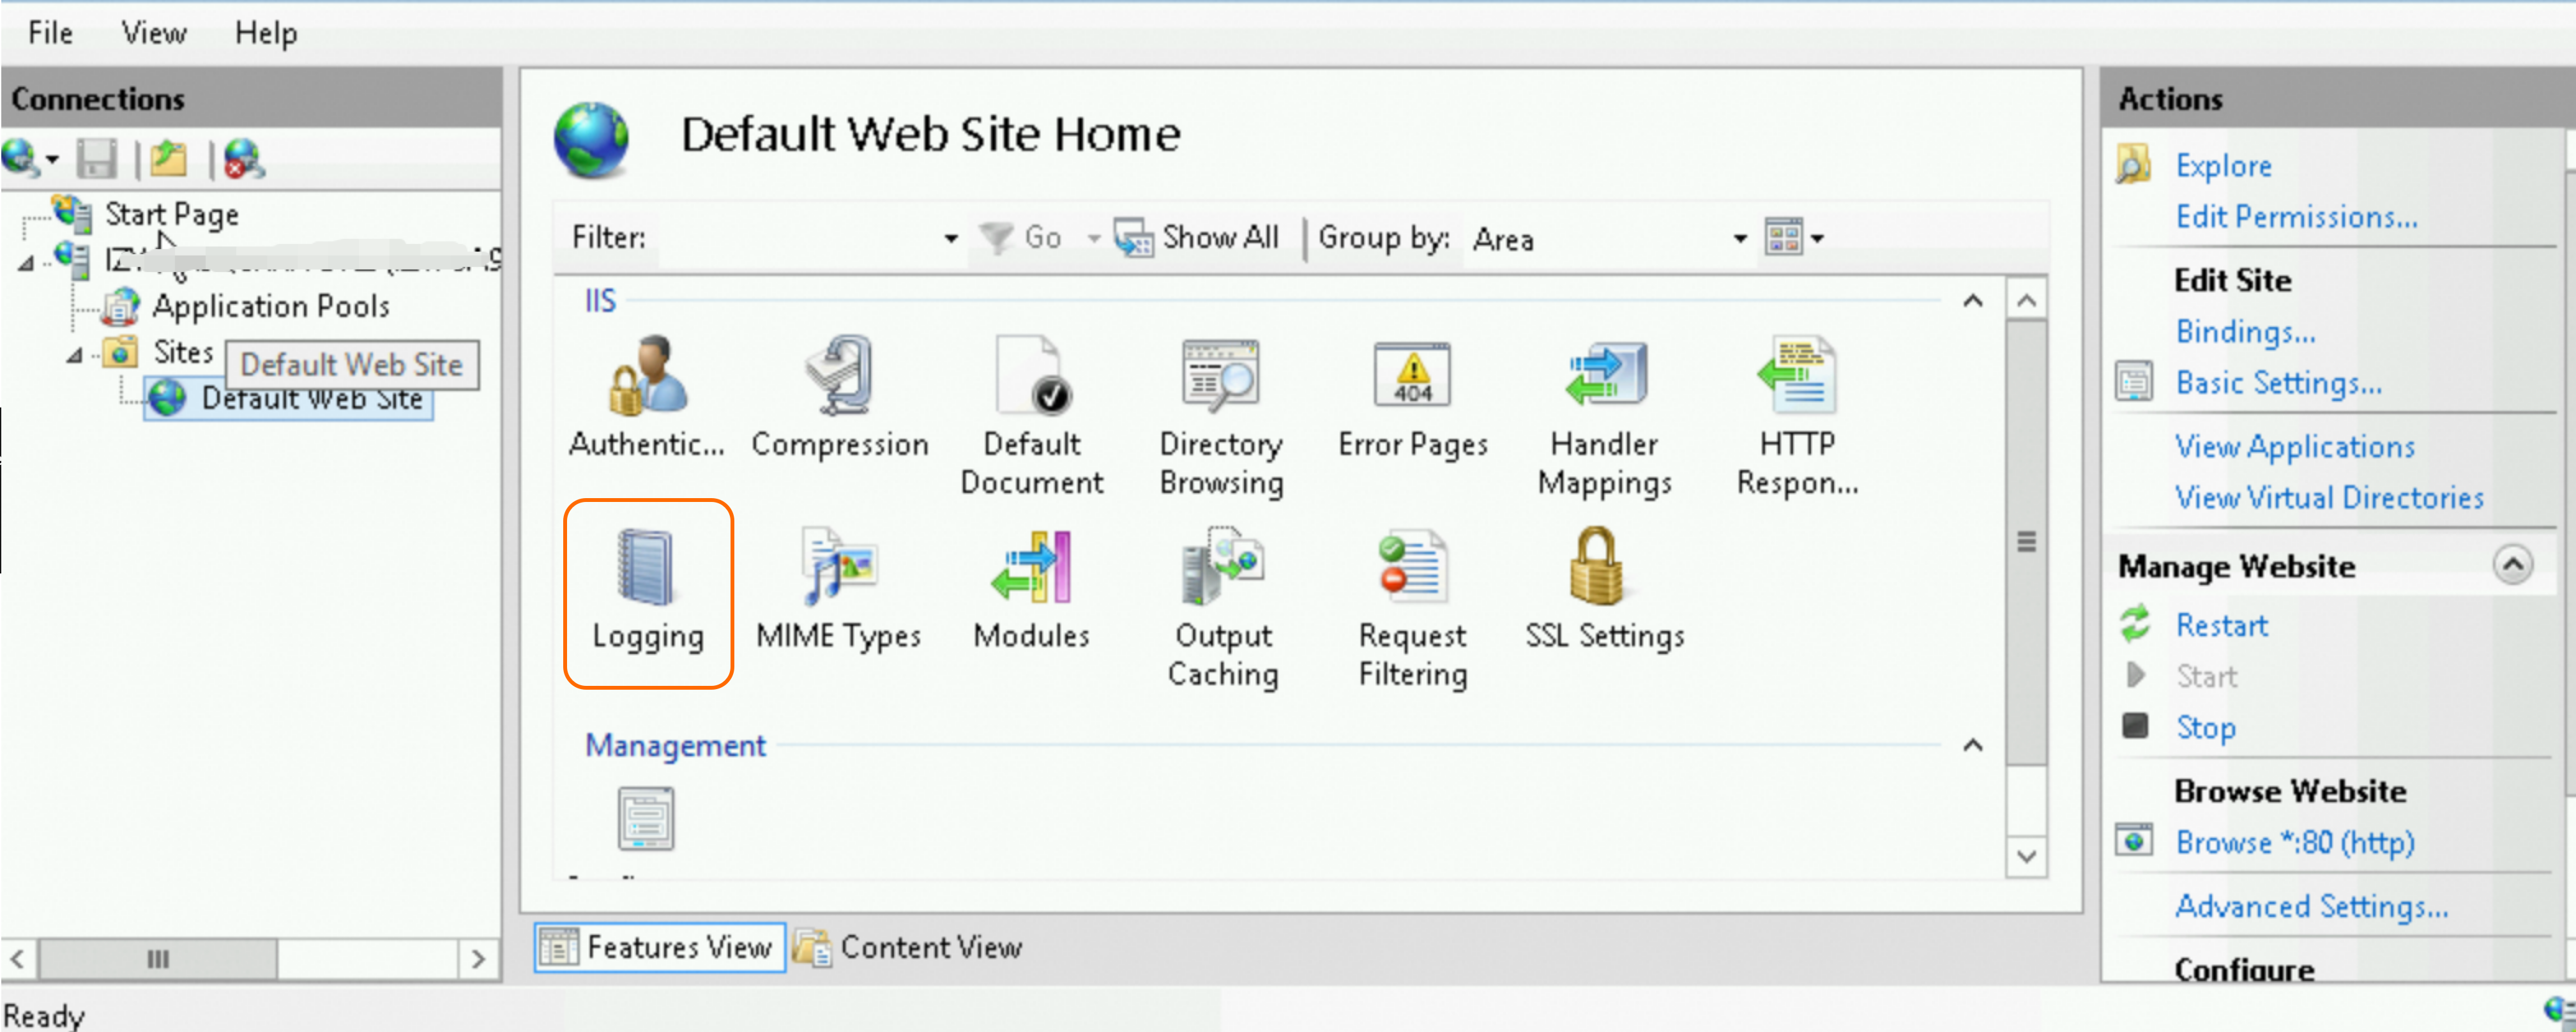Select Start Page in Connections tree
The image size is (2576, 1032).
(x=172, y=214)
